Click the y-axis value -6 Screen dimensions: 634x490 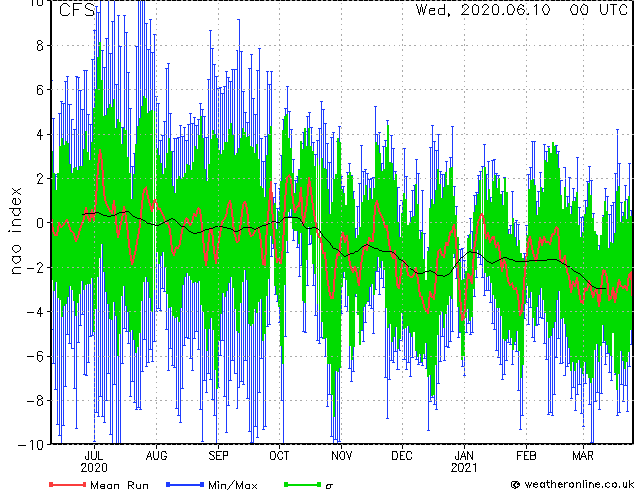click(x=35, y=356)
